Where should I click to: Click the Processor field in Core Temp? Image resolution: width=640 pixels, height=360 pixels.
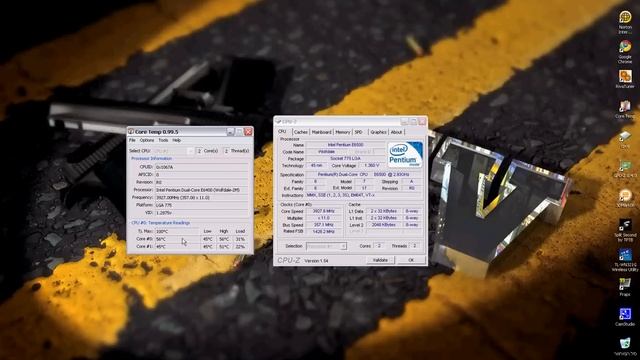tap(202, 190)
